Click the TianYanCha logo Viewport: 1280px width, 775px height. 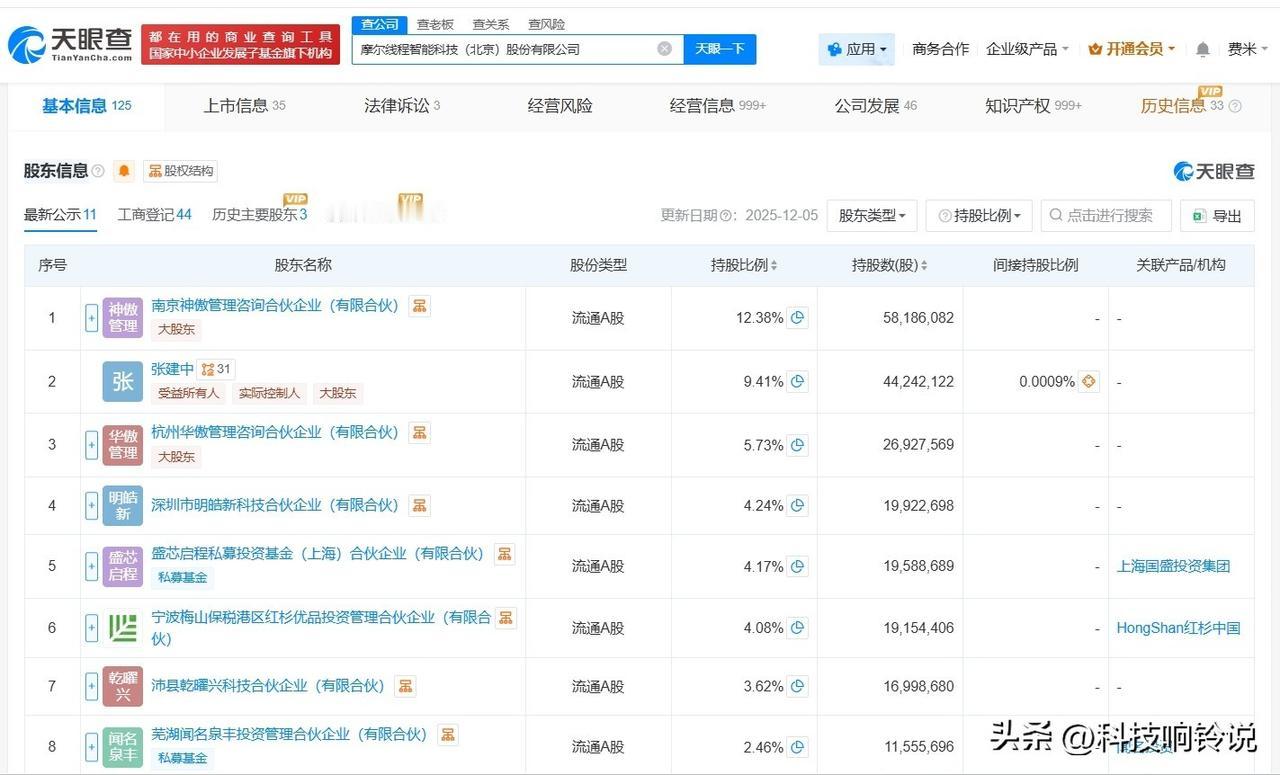[x=70, y=44]
